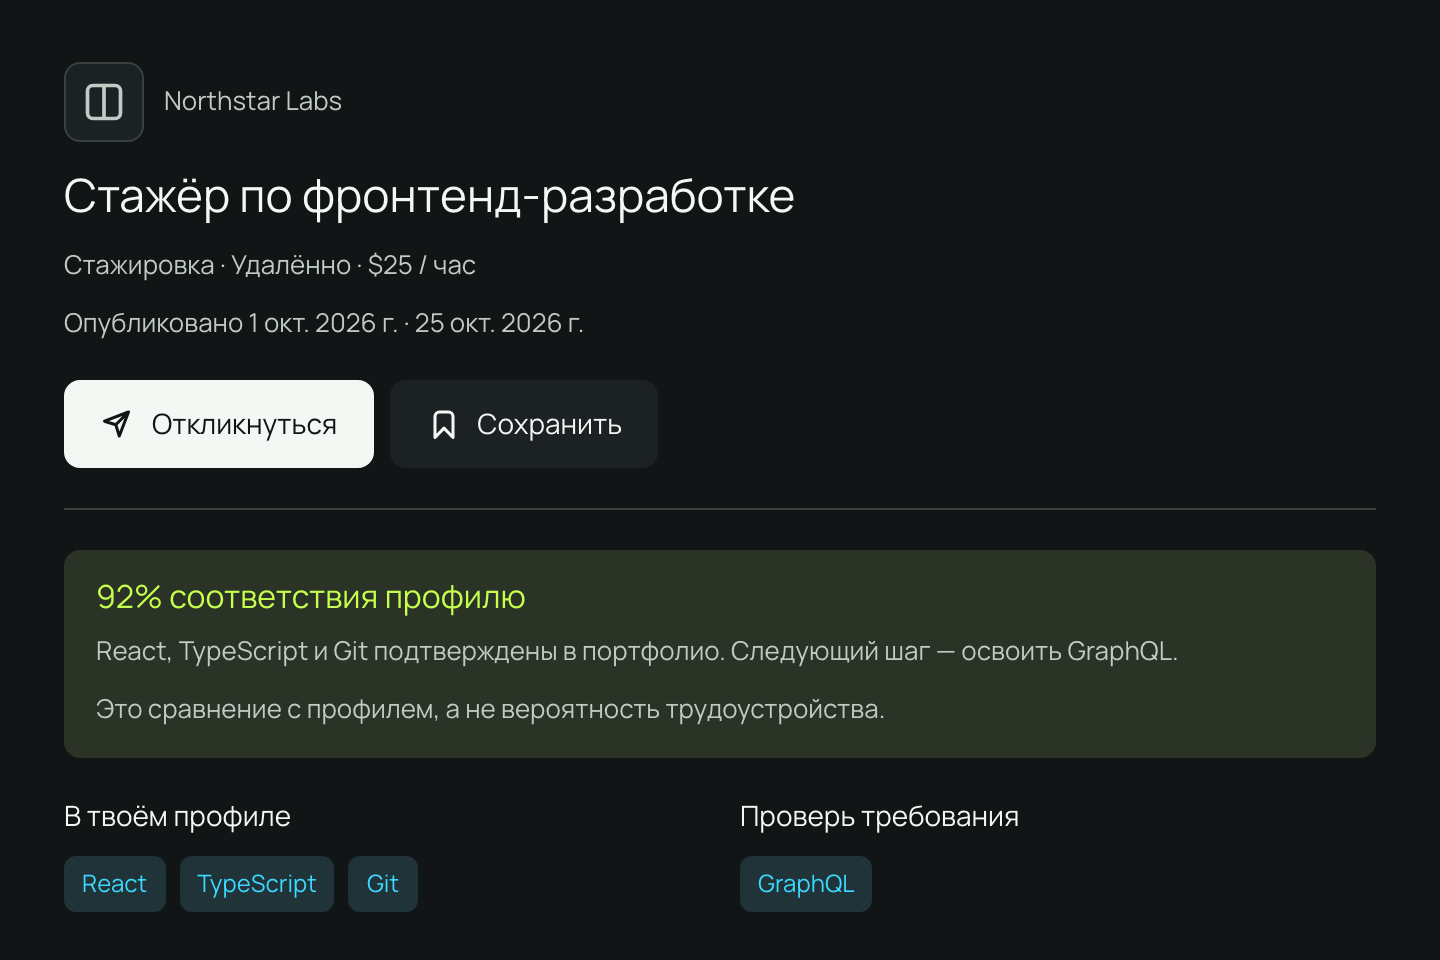This screenshot has height=960, width=1440.
Task: Click the Northstar Labs company logo icon
Action: (104, 102)
